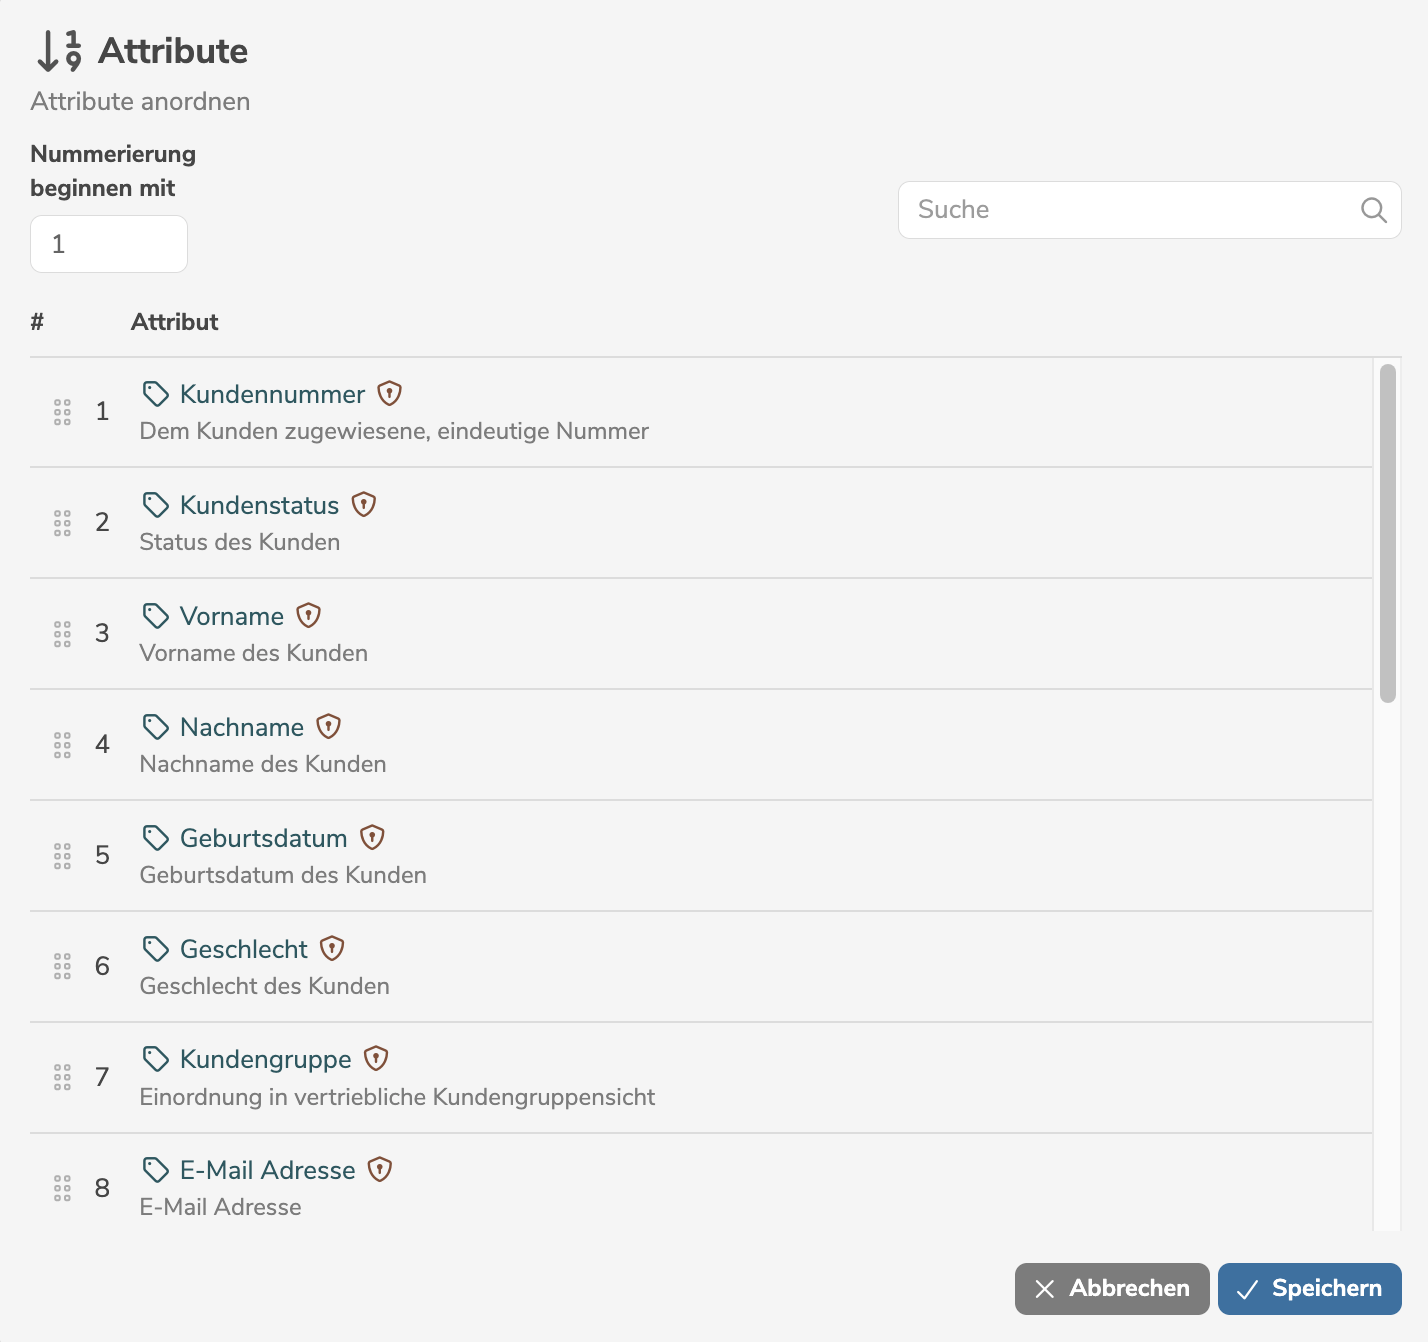This screenshot has width=1428, height=1342.
Task: Click the Nummerierung beginnen mit number field
Action: [x=109, y=244]
